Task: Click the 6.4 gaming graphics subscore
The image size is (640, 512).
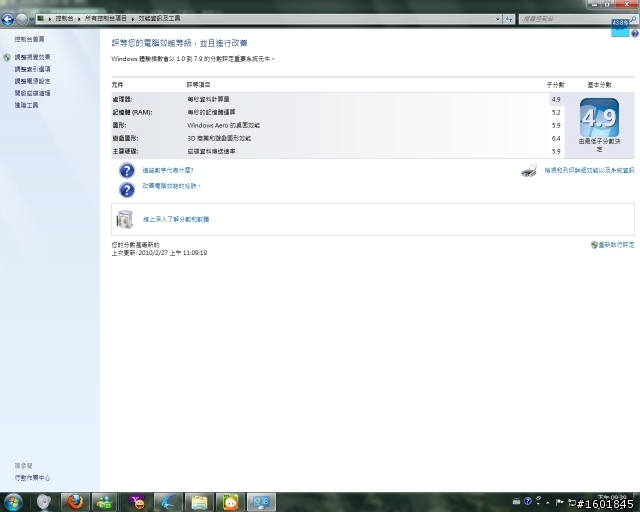Action: point(556,138)
